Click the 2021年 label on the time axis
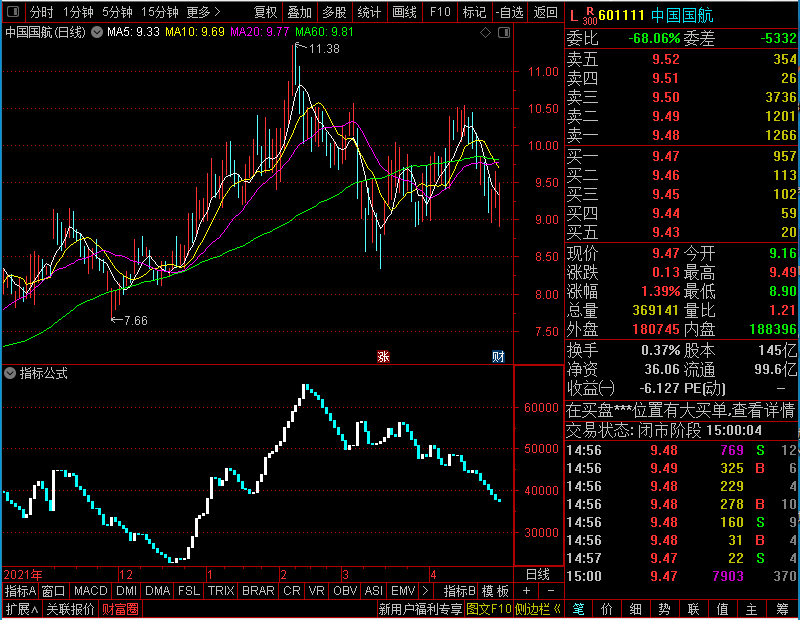Viewport: 800px width, 620px height. point(22,575)
